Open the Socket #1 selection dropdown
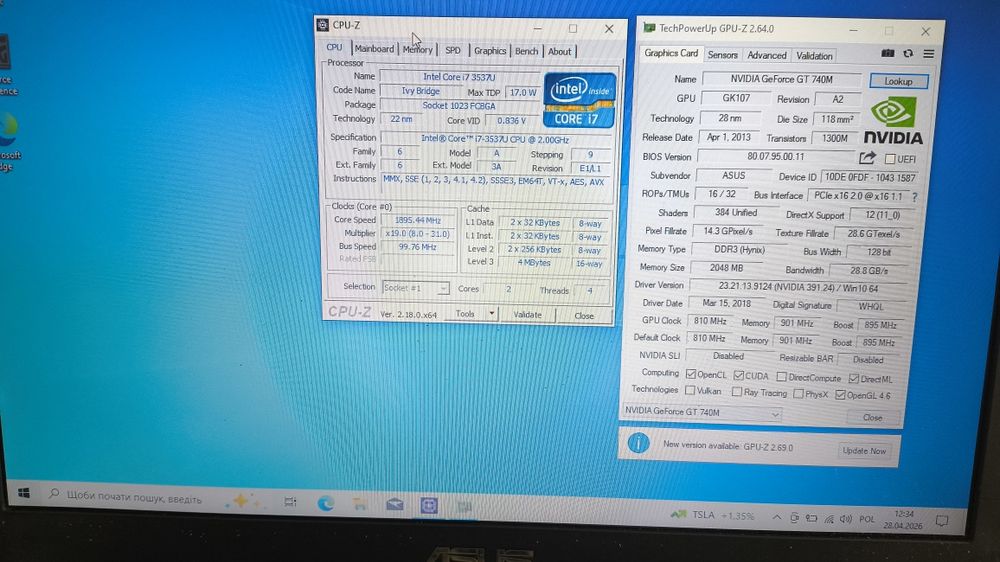1000x562 pixels. click(416, 288)
